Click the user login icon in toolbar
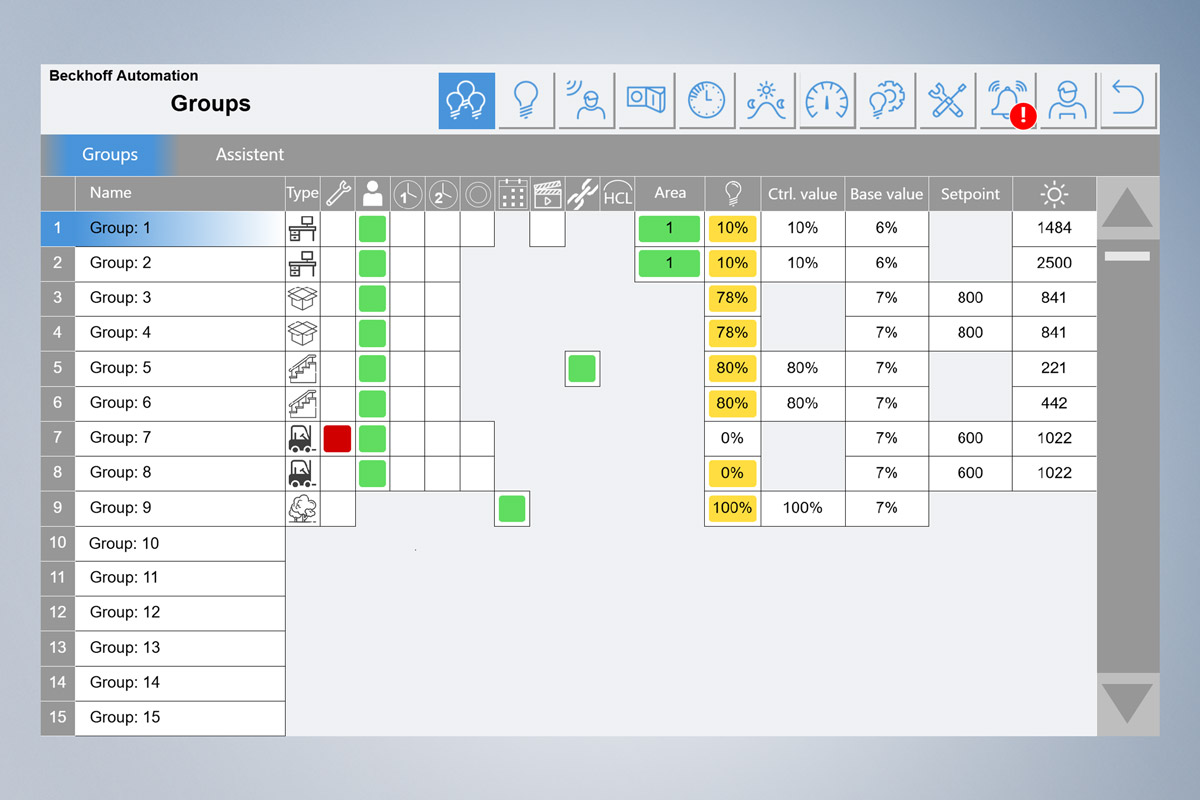 click(x=1068, y=100)
